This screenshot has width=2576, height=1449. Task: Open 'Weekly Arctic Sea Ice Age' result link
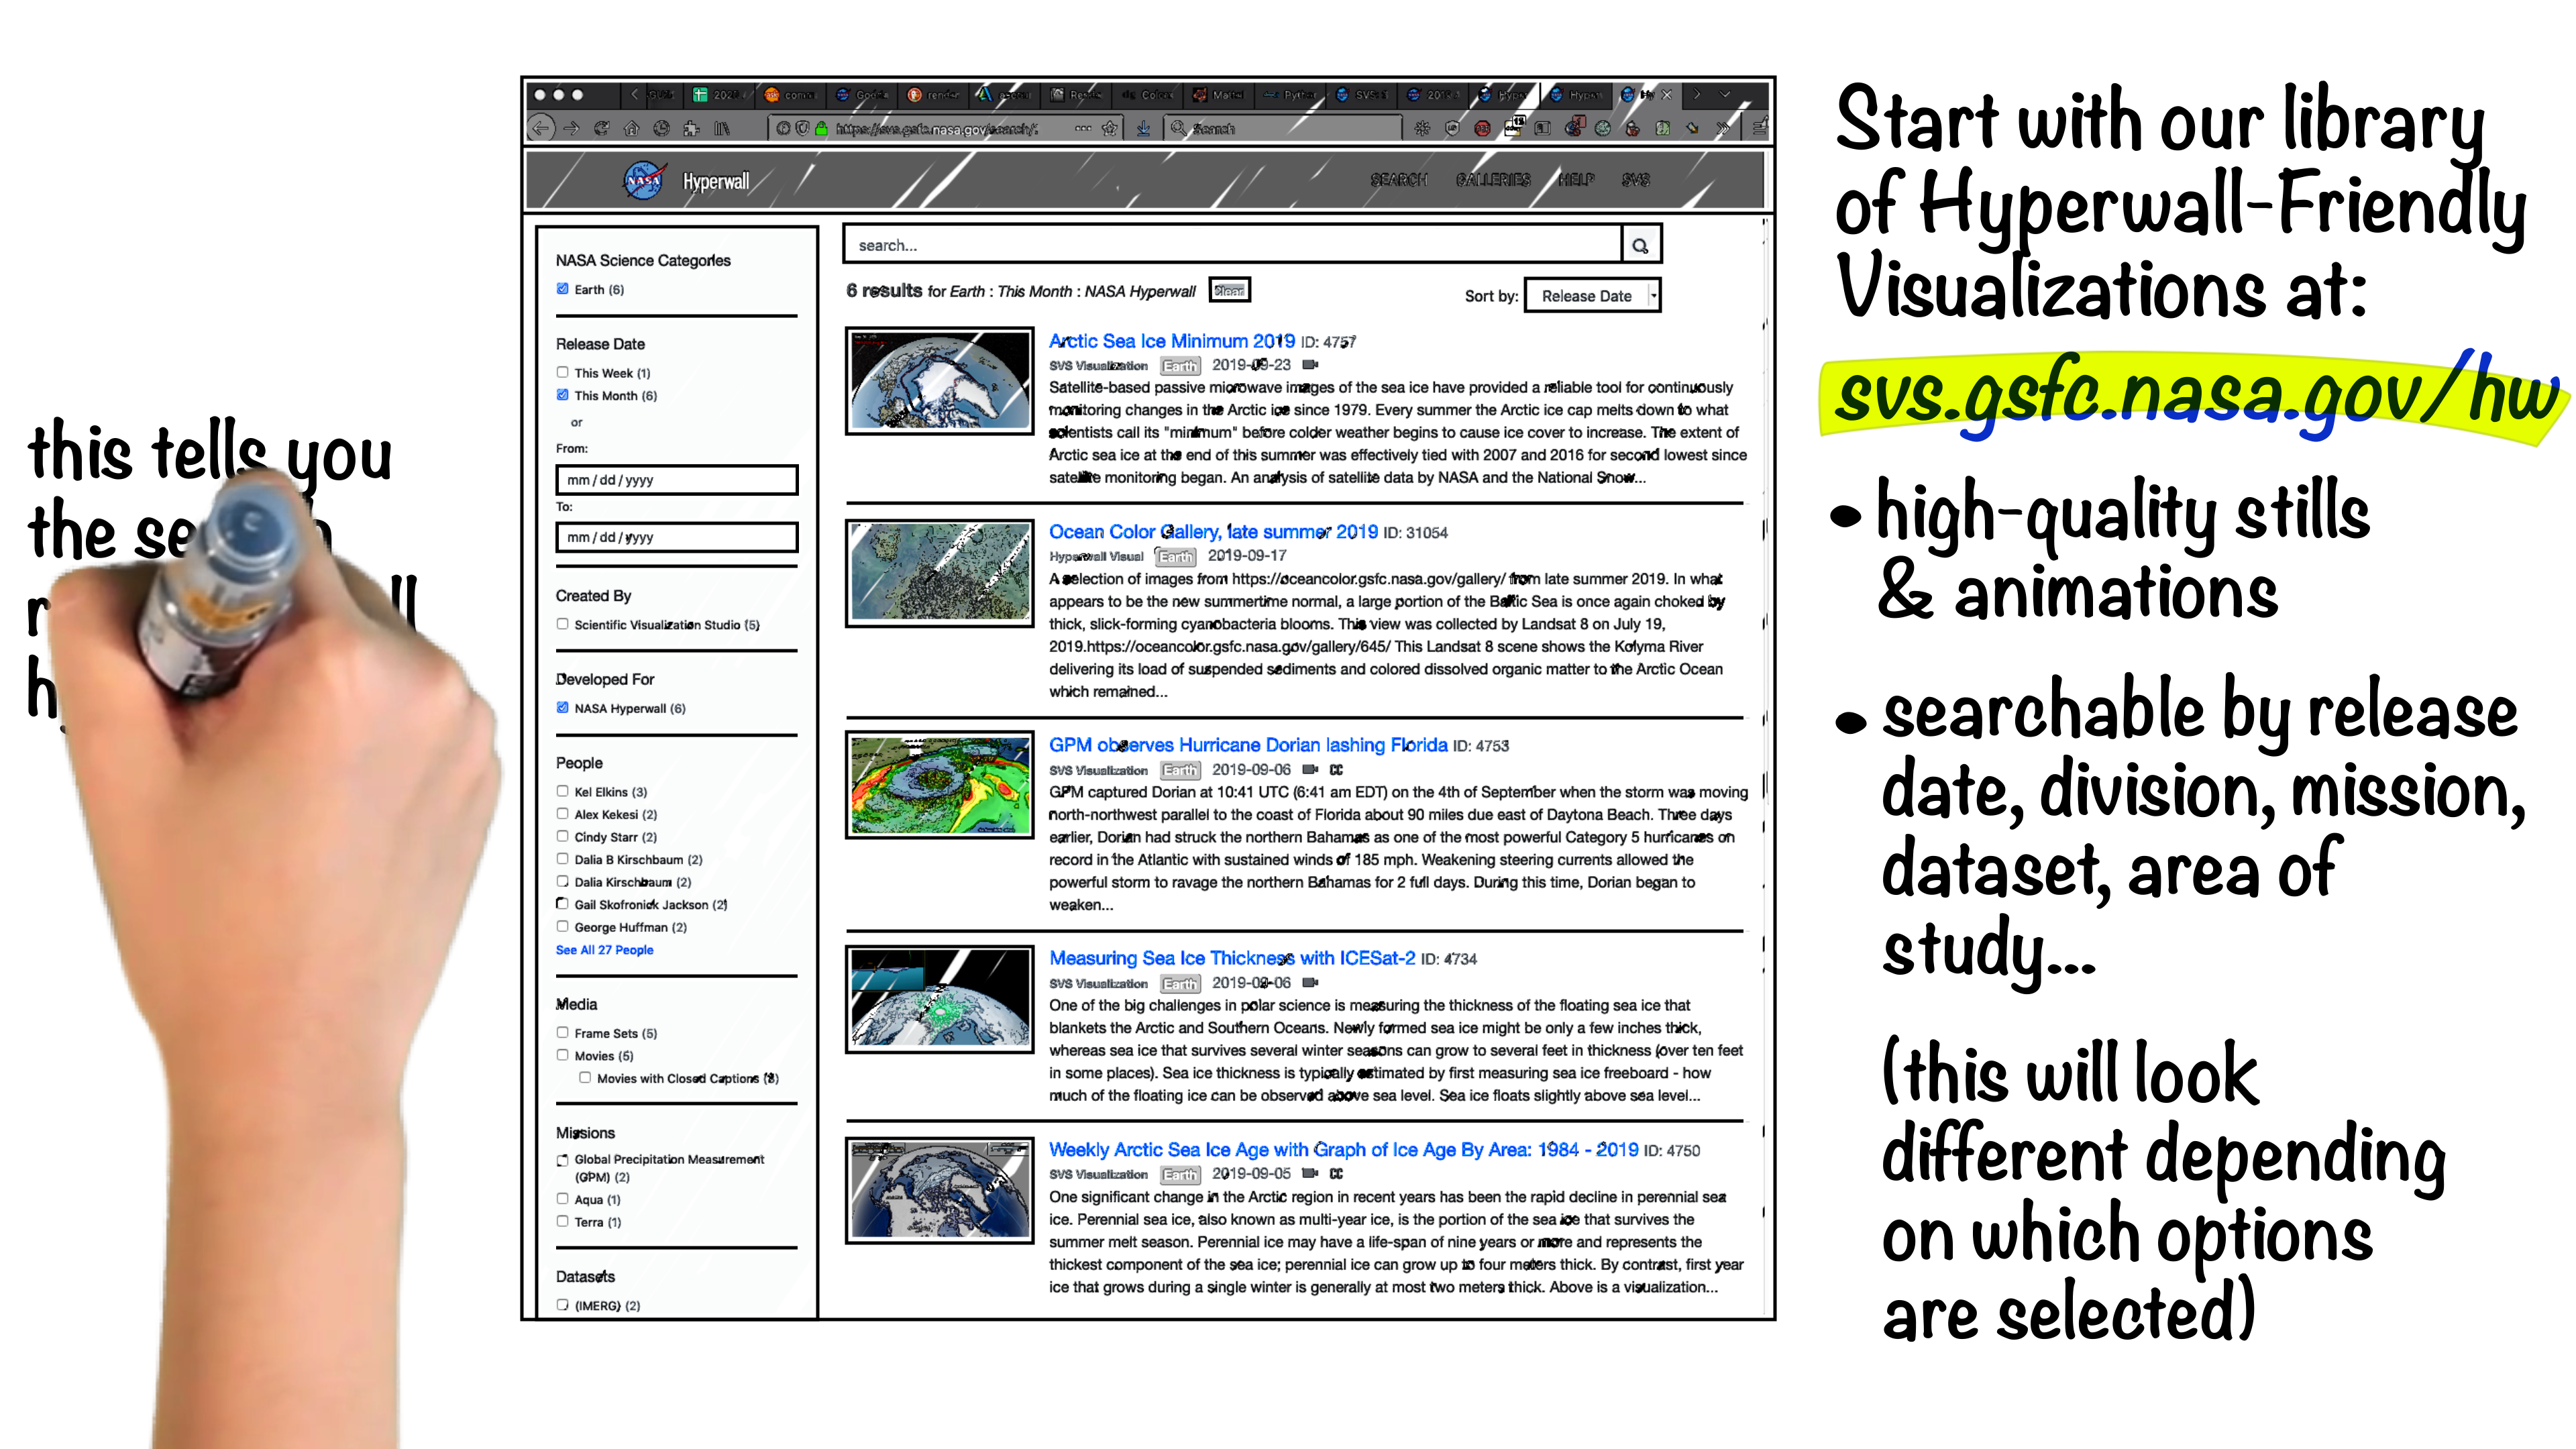pos(1343,1150)
